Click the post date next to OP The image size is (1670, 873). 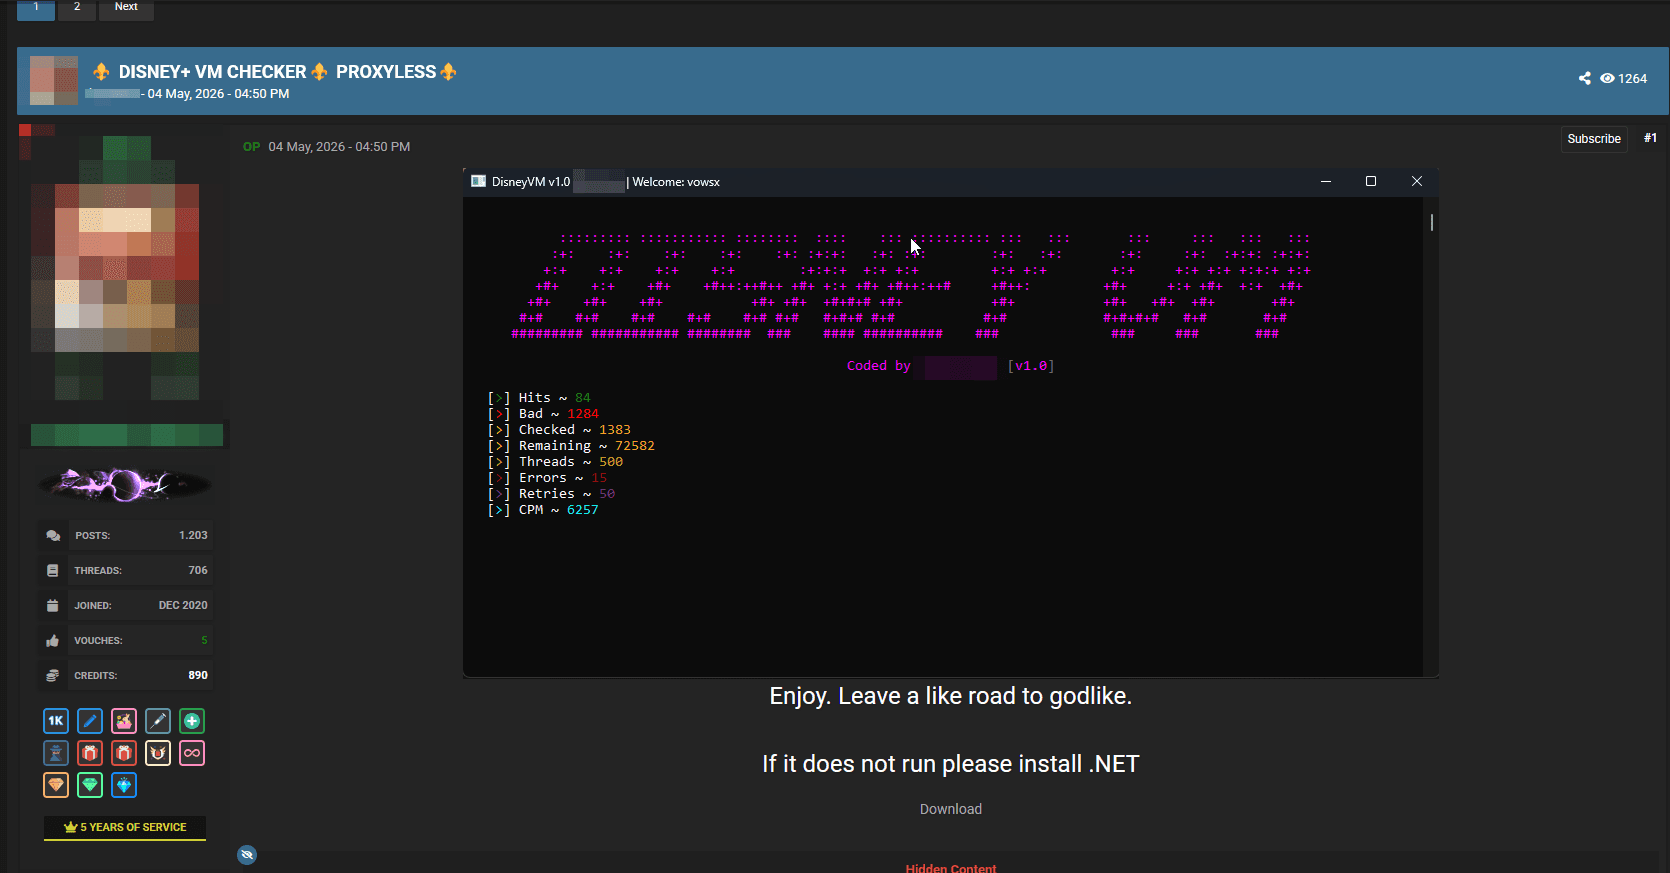pyautogui.click(x=339, y=147)
